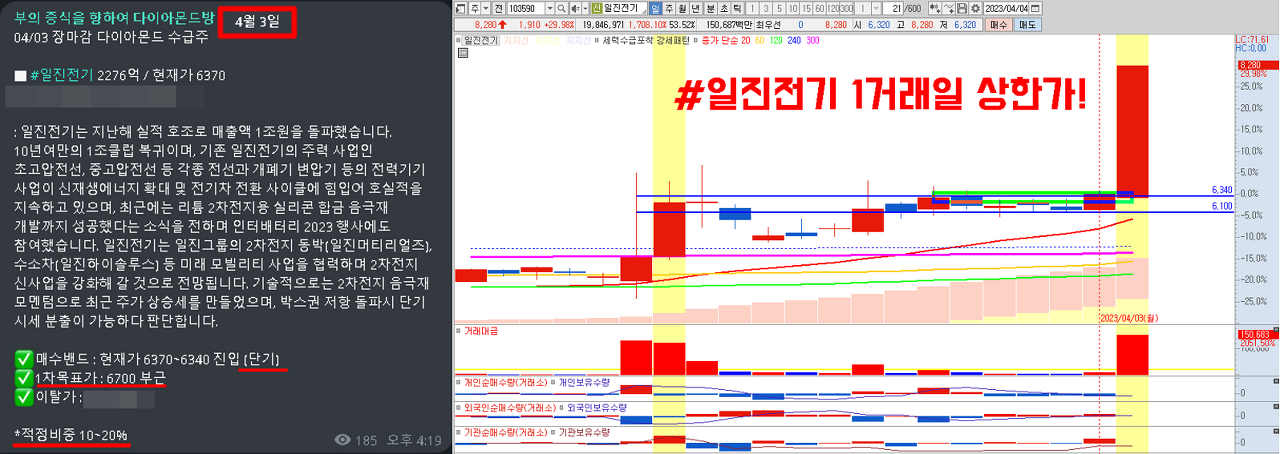Viewport: 1280px width, 454px height.
Task: Select the 년 yearly period tab
Action: coord(696,8)
